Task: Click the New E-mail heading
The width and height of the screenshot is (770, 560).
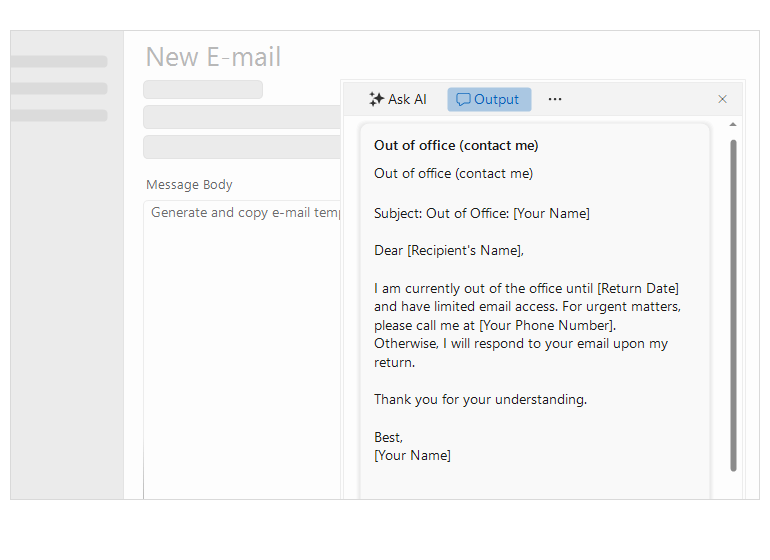Action: [214, 56]
